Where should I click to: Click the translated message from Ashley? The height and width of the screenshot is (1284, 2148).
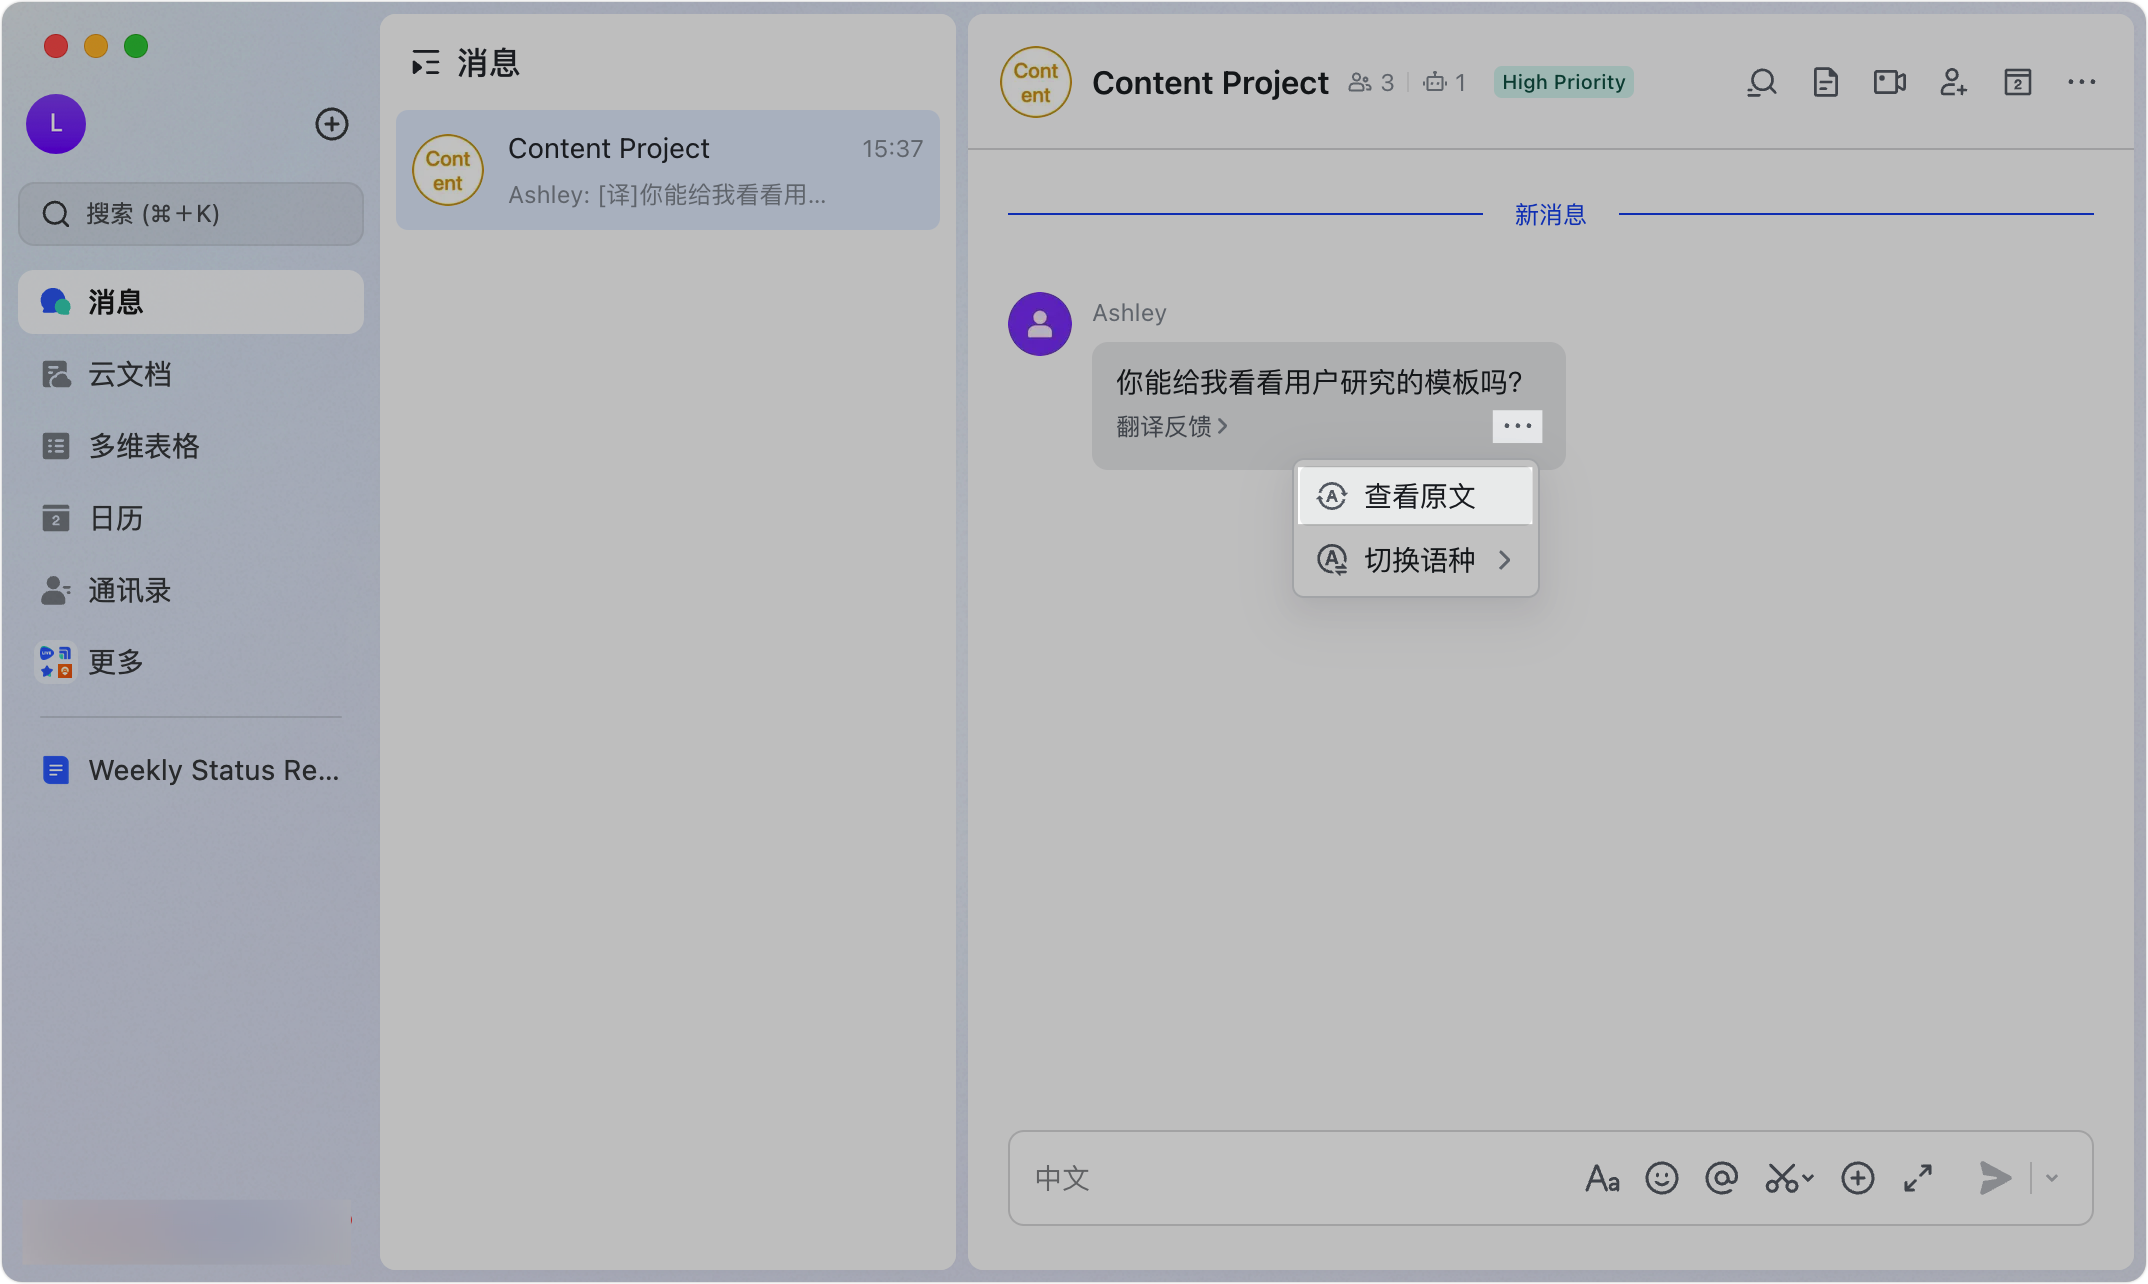tap(1319, 382)
